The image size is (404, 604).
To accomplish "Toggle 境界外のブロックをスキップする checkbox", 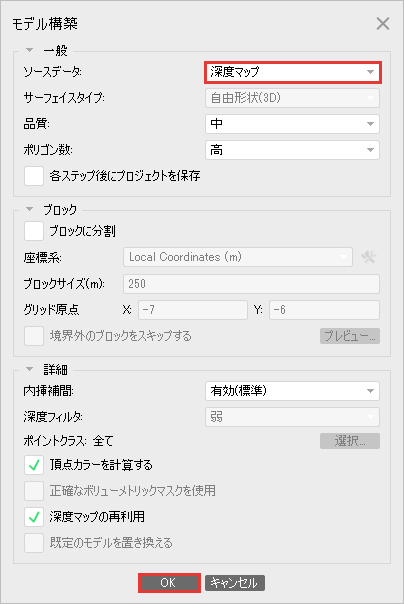I will click(x=34, y=336).
